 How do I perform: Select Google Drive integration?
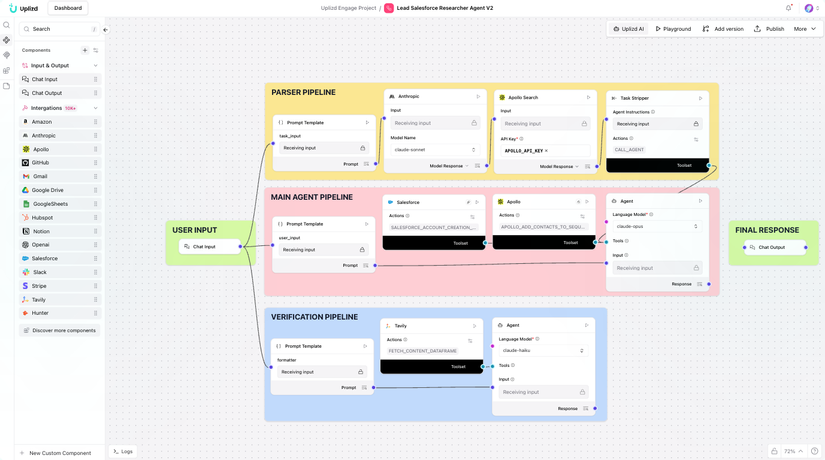point(60,191)
